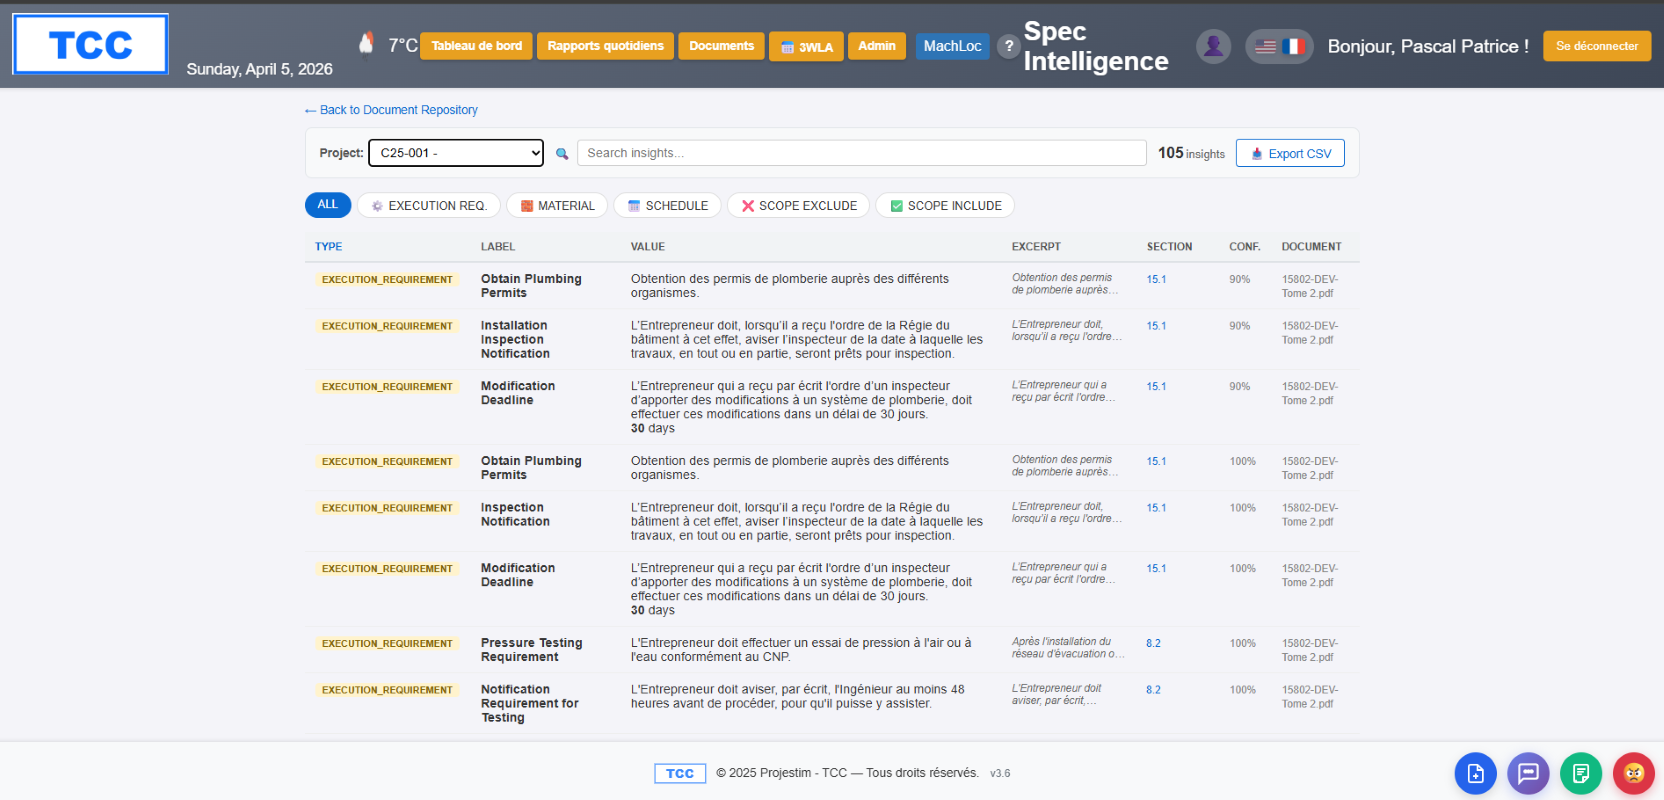The height and width of the screenshot is (800, 1664).
Task: Click the footer TCC logo
Action: tap(680, 773)
